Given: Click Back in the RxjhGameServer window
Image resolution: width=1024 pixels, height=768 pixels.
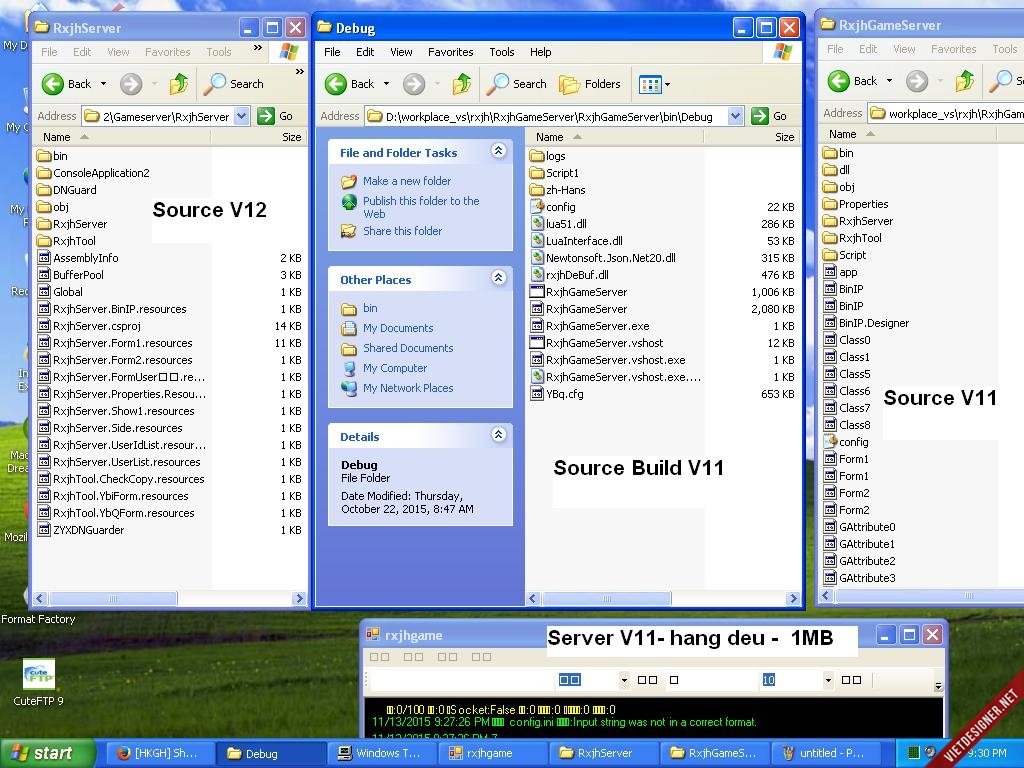Looking at the screenshot, I should 852,81.
